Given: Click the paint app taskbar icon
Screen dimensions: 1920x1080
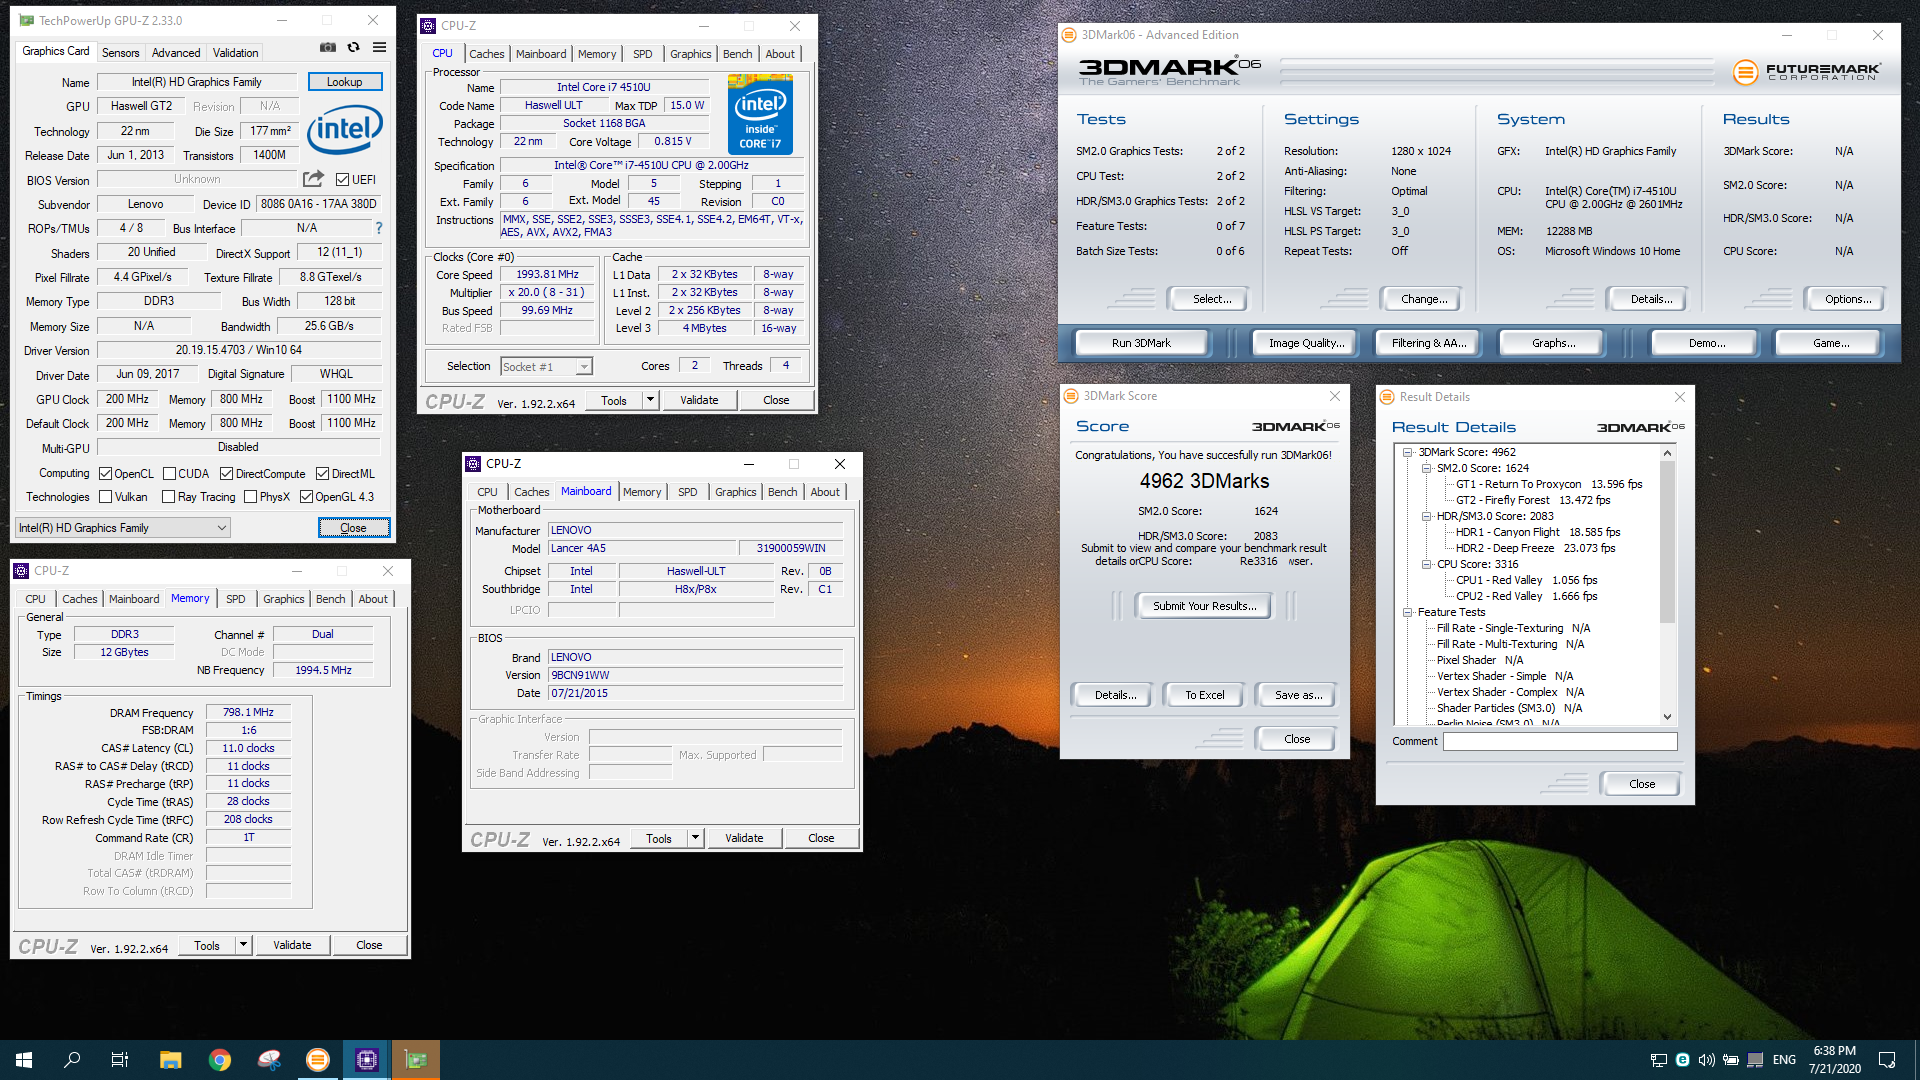Looking at the screenshot, I should pos(268,1059).
